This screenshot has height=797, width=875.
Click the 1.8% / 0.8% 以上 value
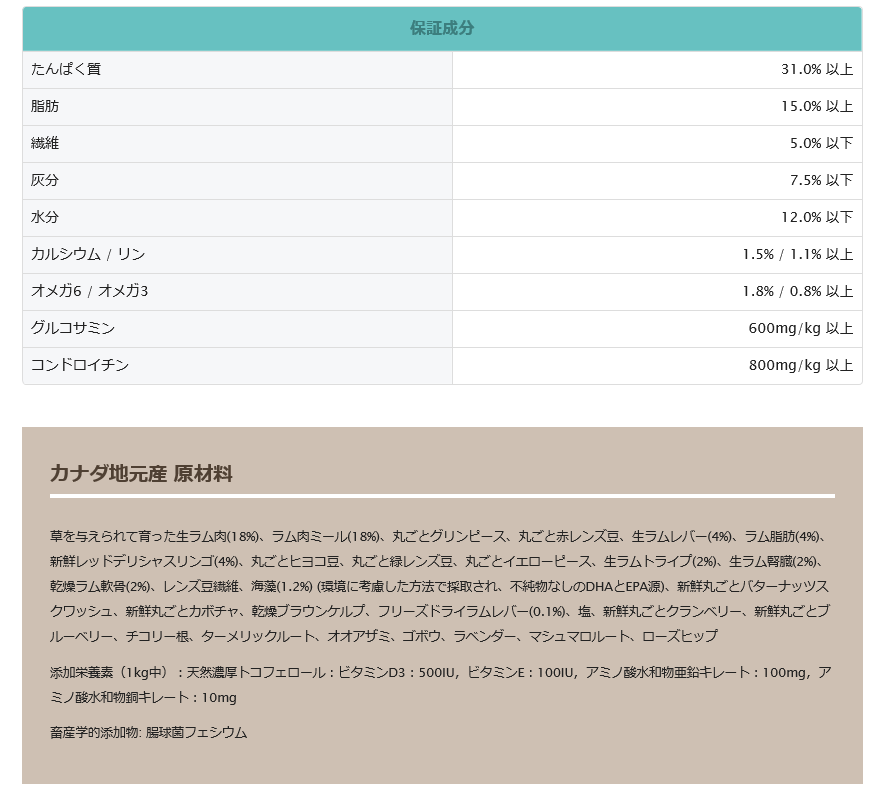797,291
